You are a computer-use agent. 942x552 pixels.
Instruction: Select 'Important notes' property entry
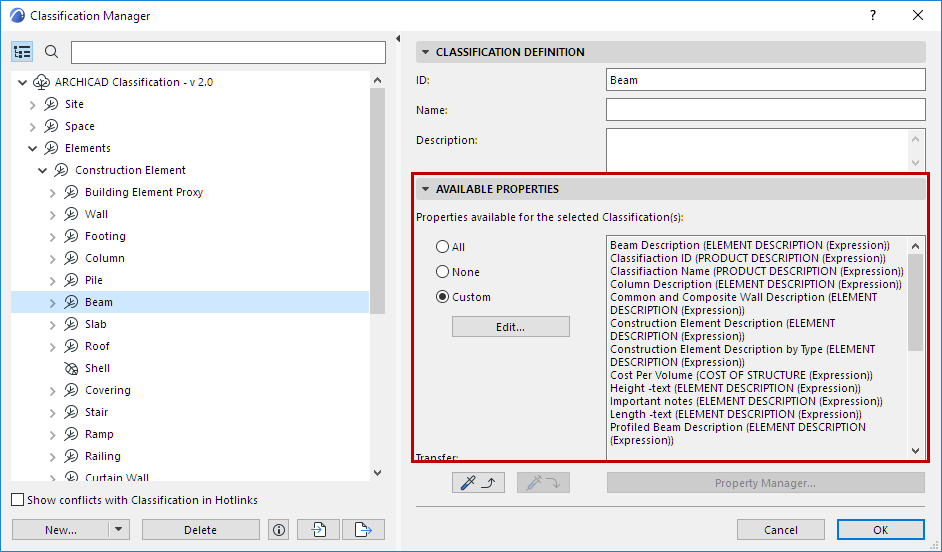(746, 401)
